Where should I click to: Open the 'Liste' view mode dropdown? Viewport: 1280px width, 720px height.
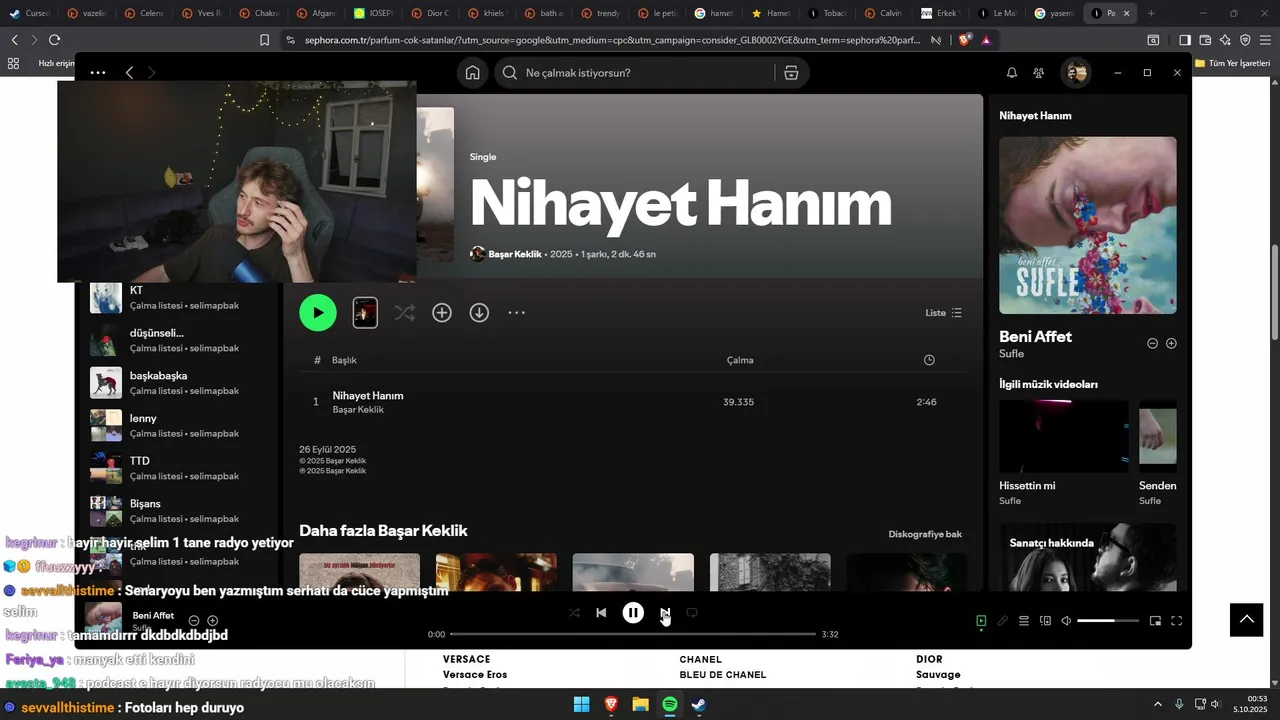[x=943, y=313]
